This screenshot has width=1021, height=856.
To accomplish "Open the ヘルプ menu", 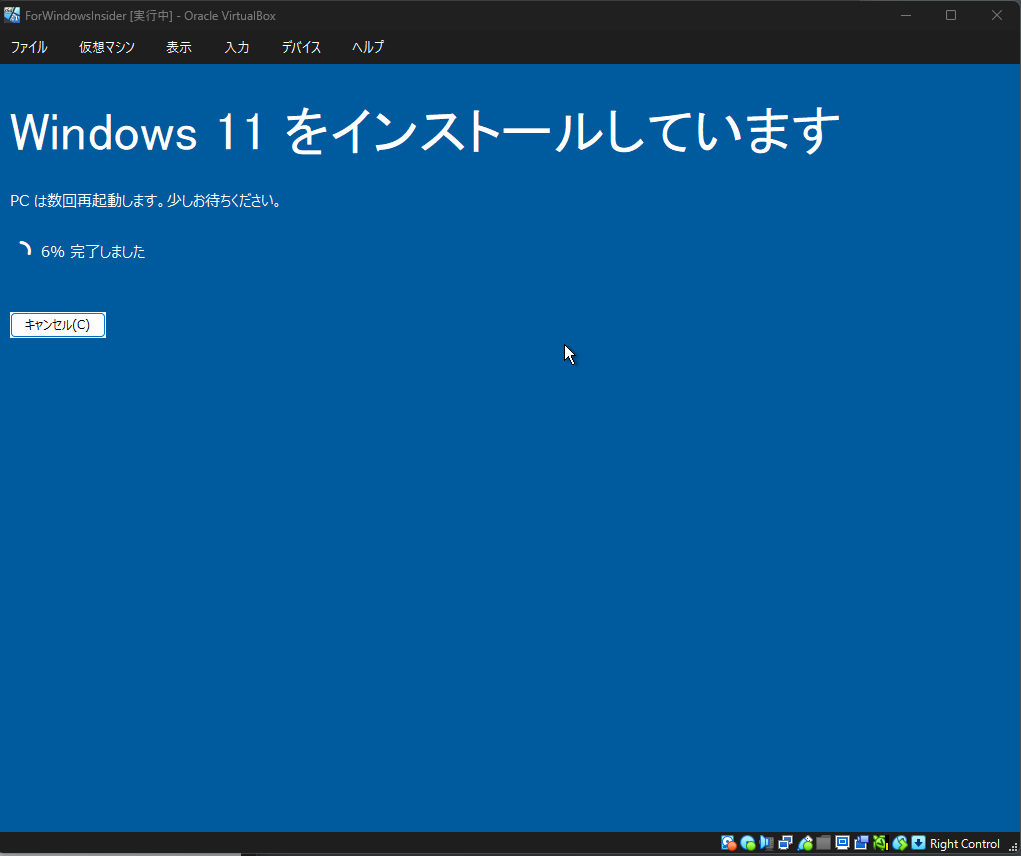I will [x=368, y=47].
